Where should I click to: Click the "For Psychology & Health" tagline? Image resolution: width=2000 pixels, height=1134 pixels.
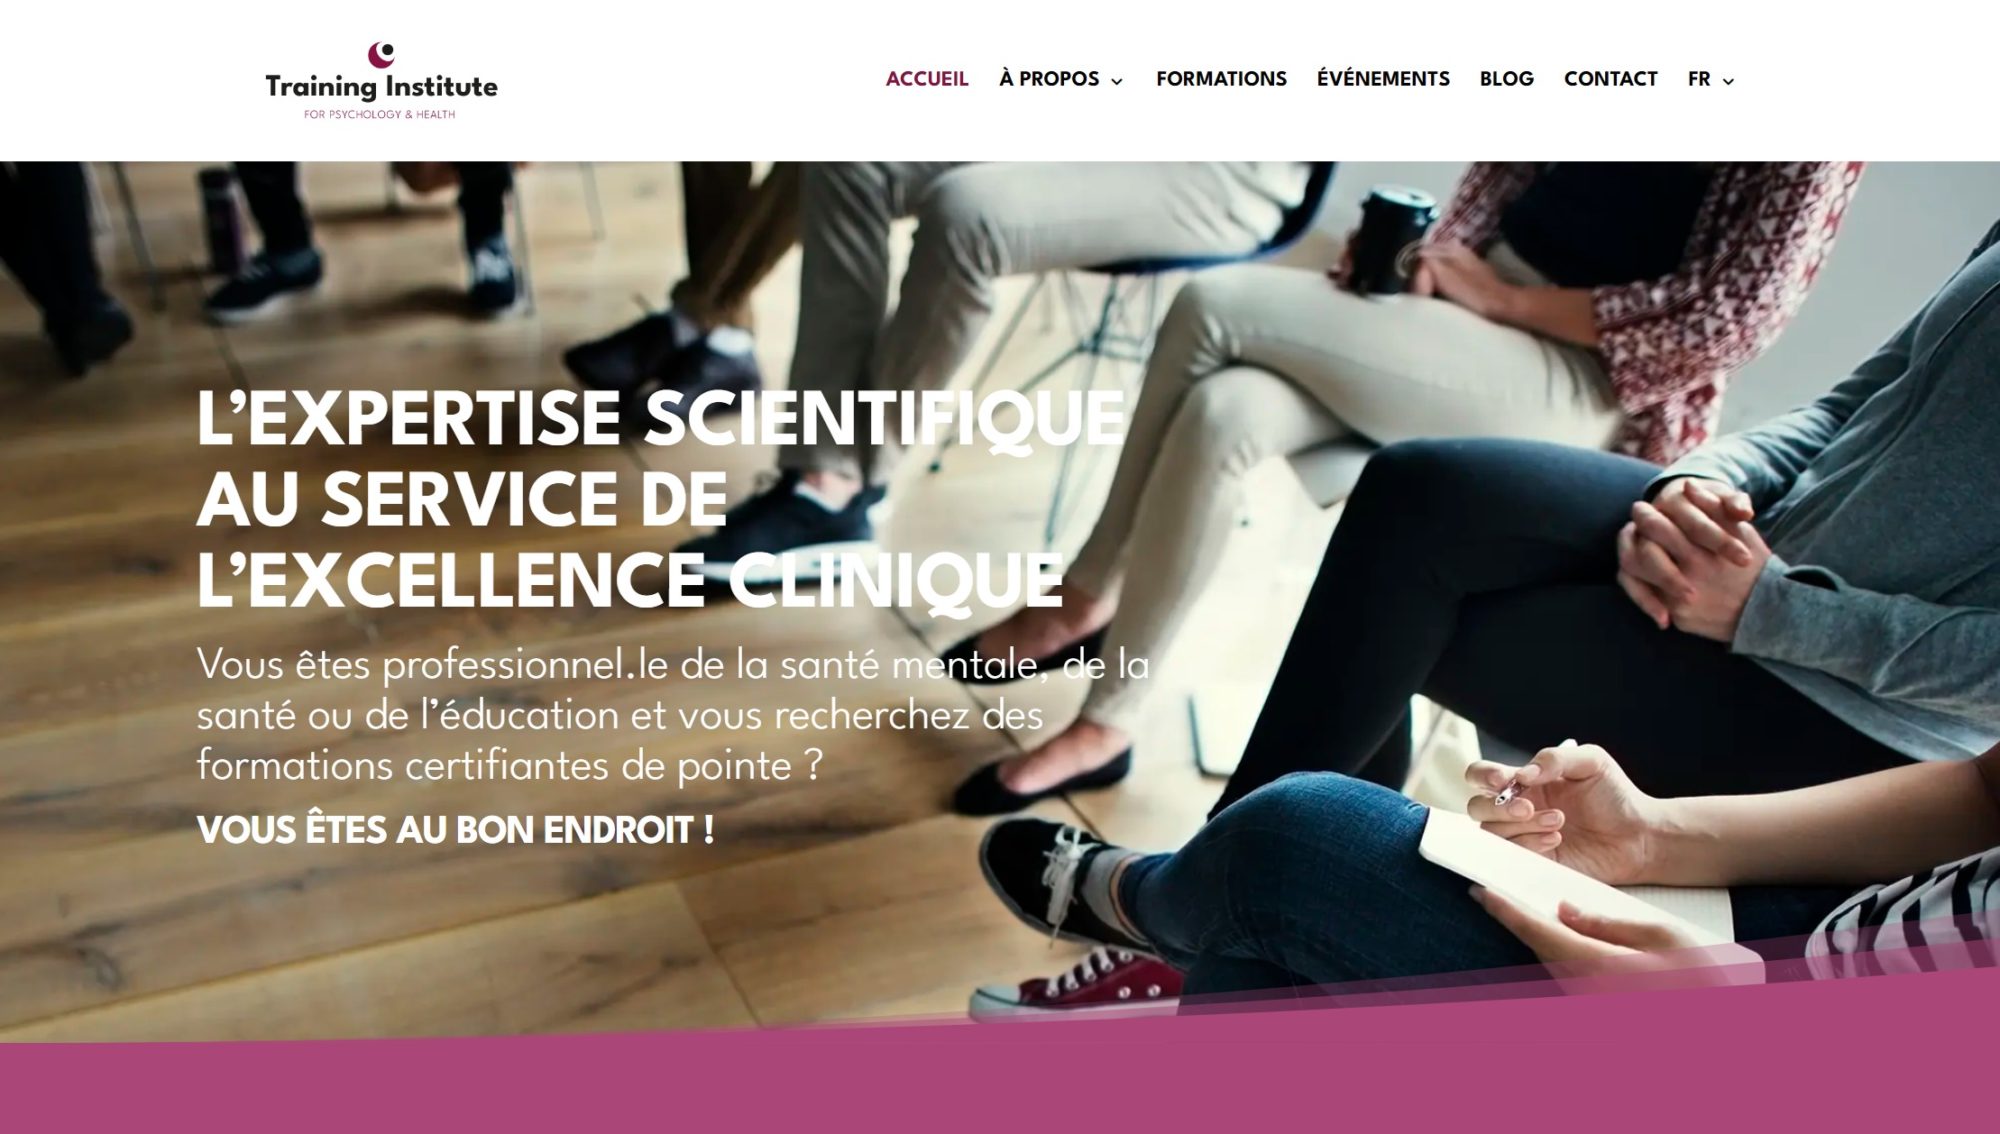(x=380, y=115)
